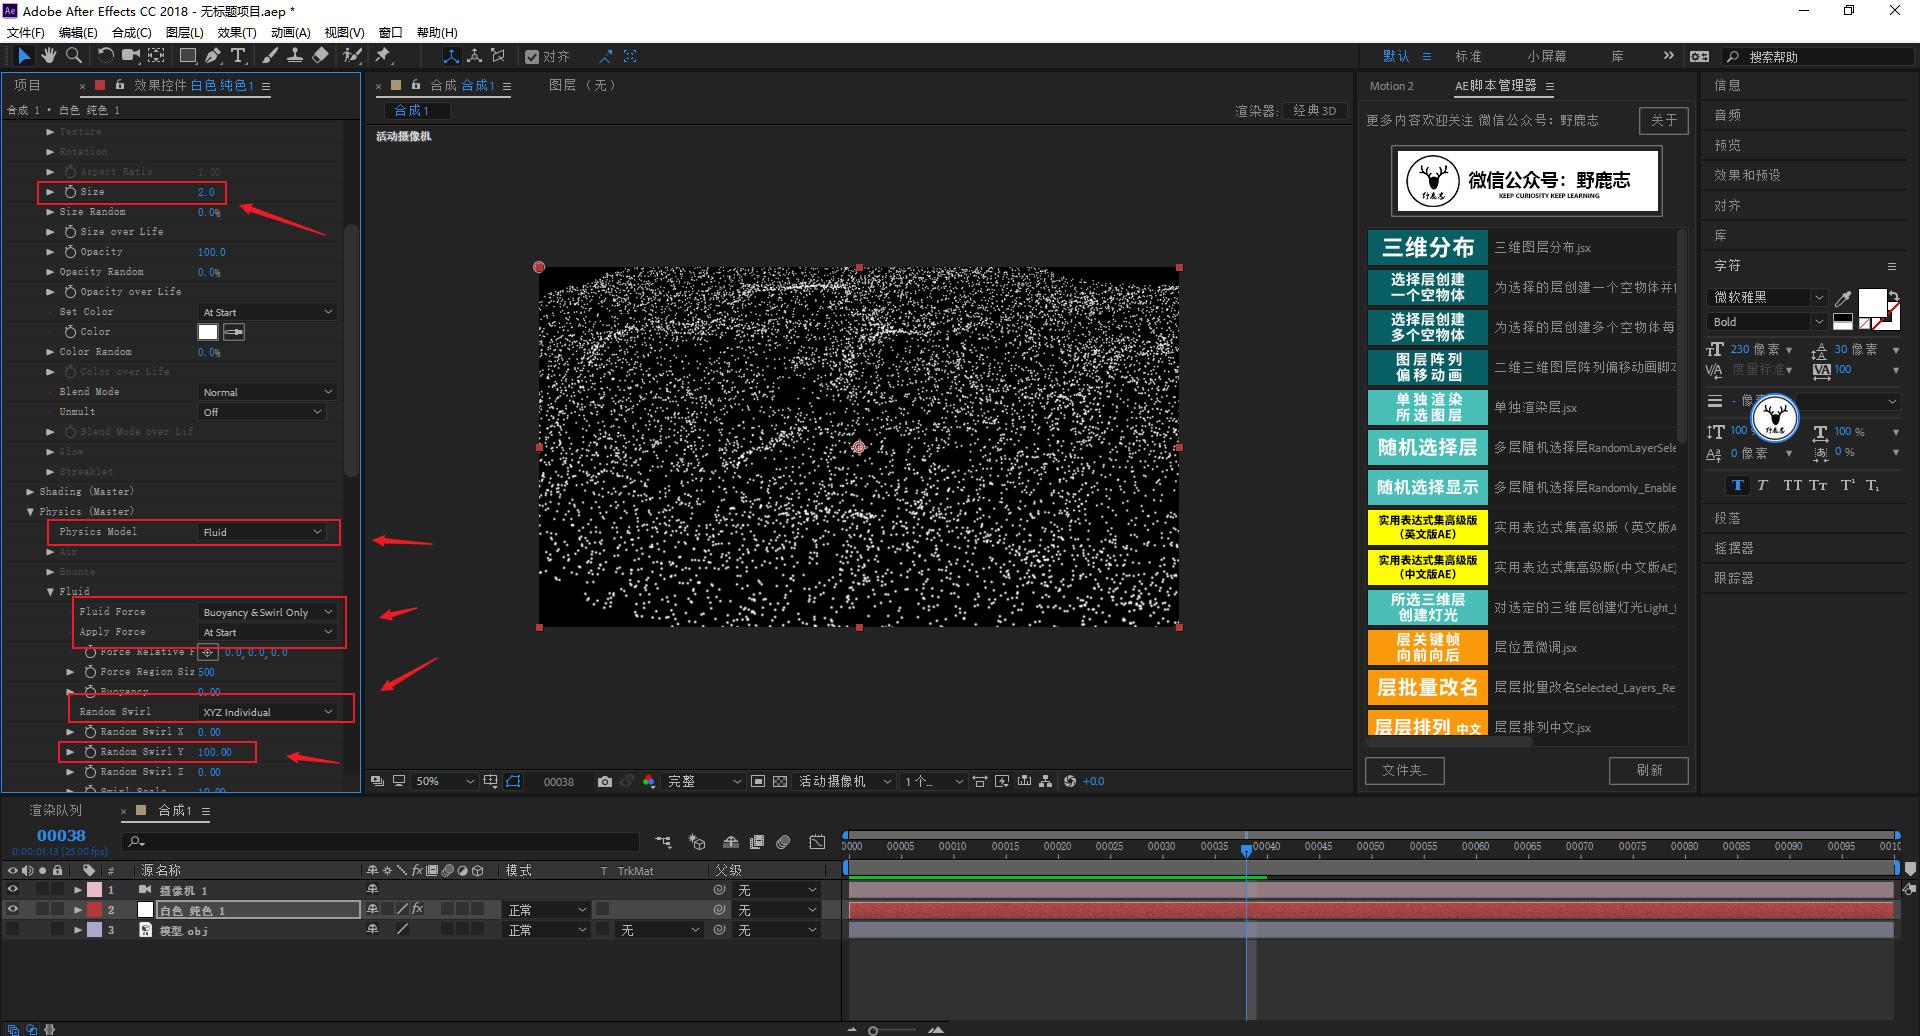This screenshot has width=1920, height=1036.
Task: Run the 随机选择层 script button
Action: (x=1427, y=447)
